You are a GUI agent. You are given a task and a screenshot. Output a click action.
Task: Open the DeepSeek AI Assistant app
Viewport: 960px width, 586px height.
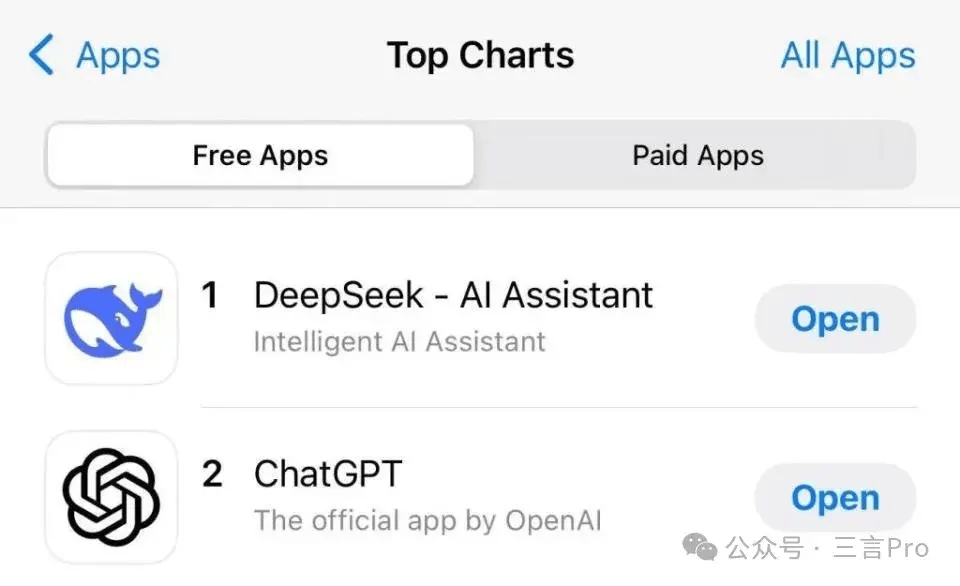pos(835,318)
